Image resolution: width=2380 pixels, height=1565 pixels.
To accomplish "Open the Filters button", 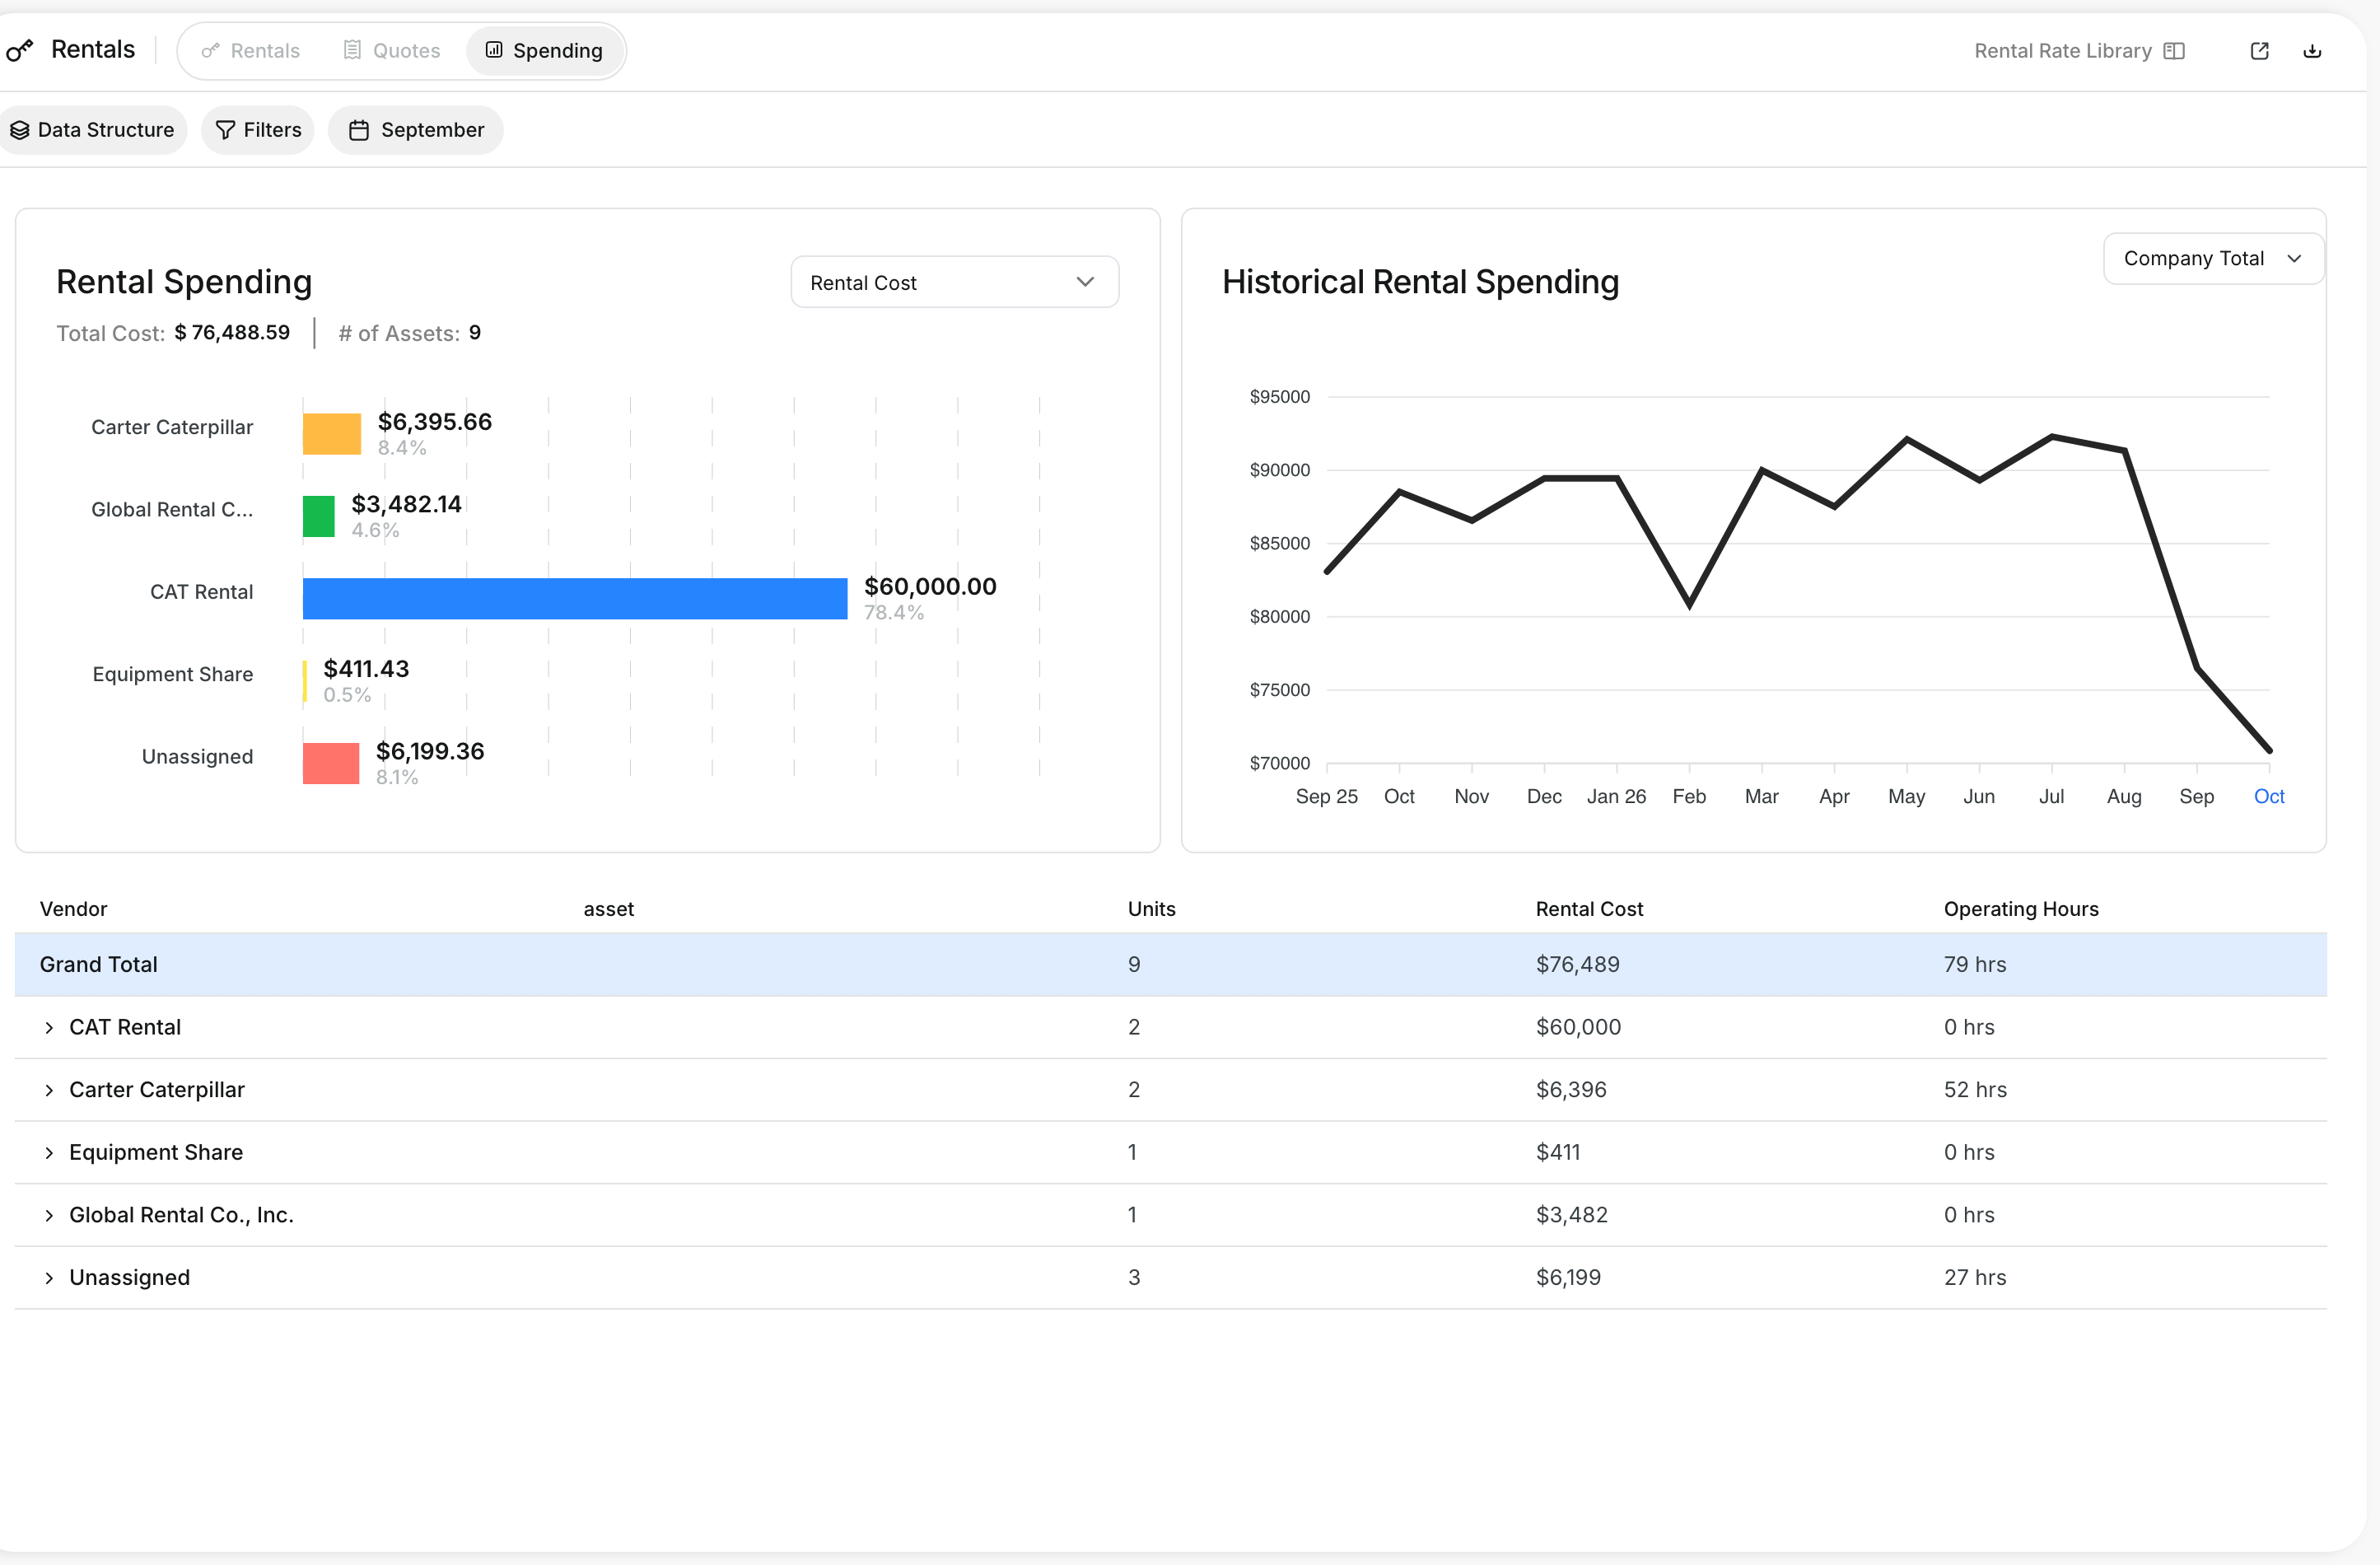I will pos(258,130).
